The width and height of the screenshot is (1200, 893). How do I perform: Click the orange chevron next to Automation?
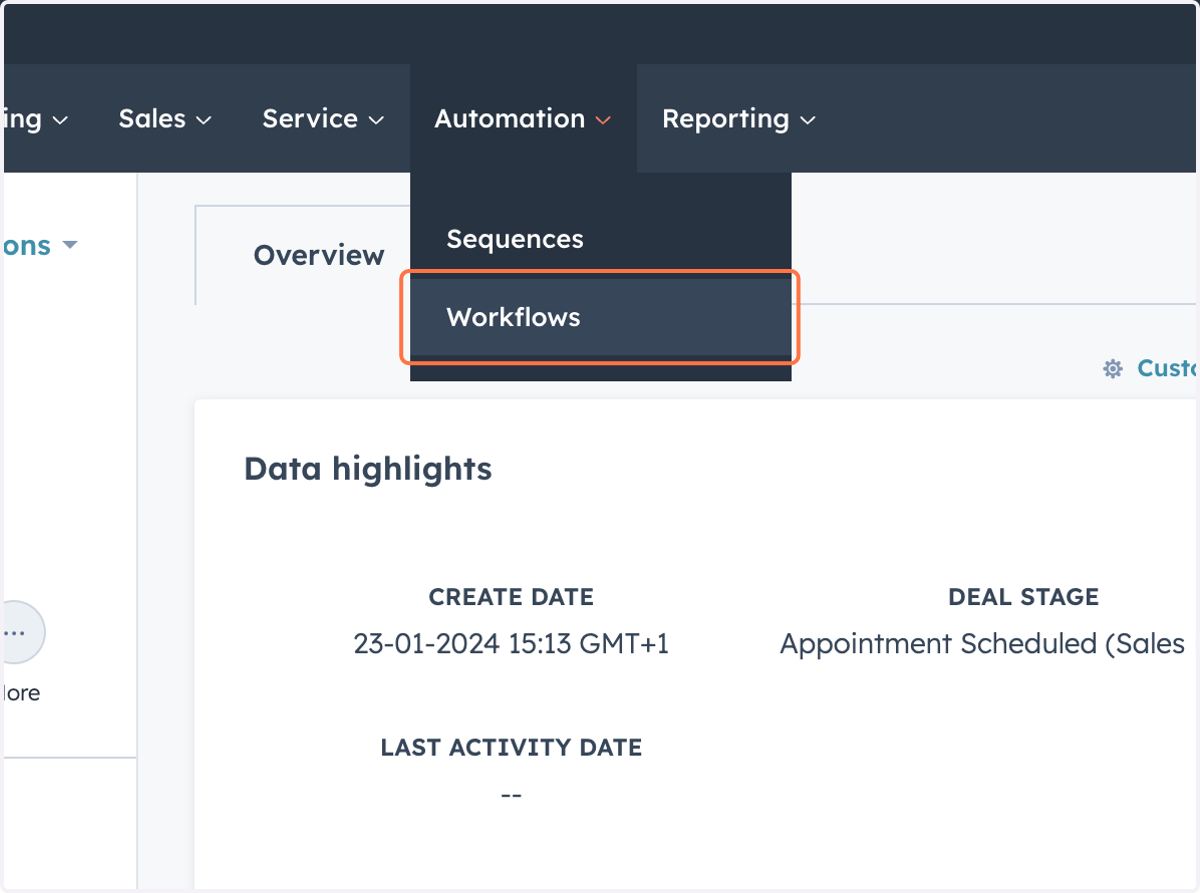603,120
